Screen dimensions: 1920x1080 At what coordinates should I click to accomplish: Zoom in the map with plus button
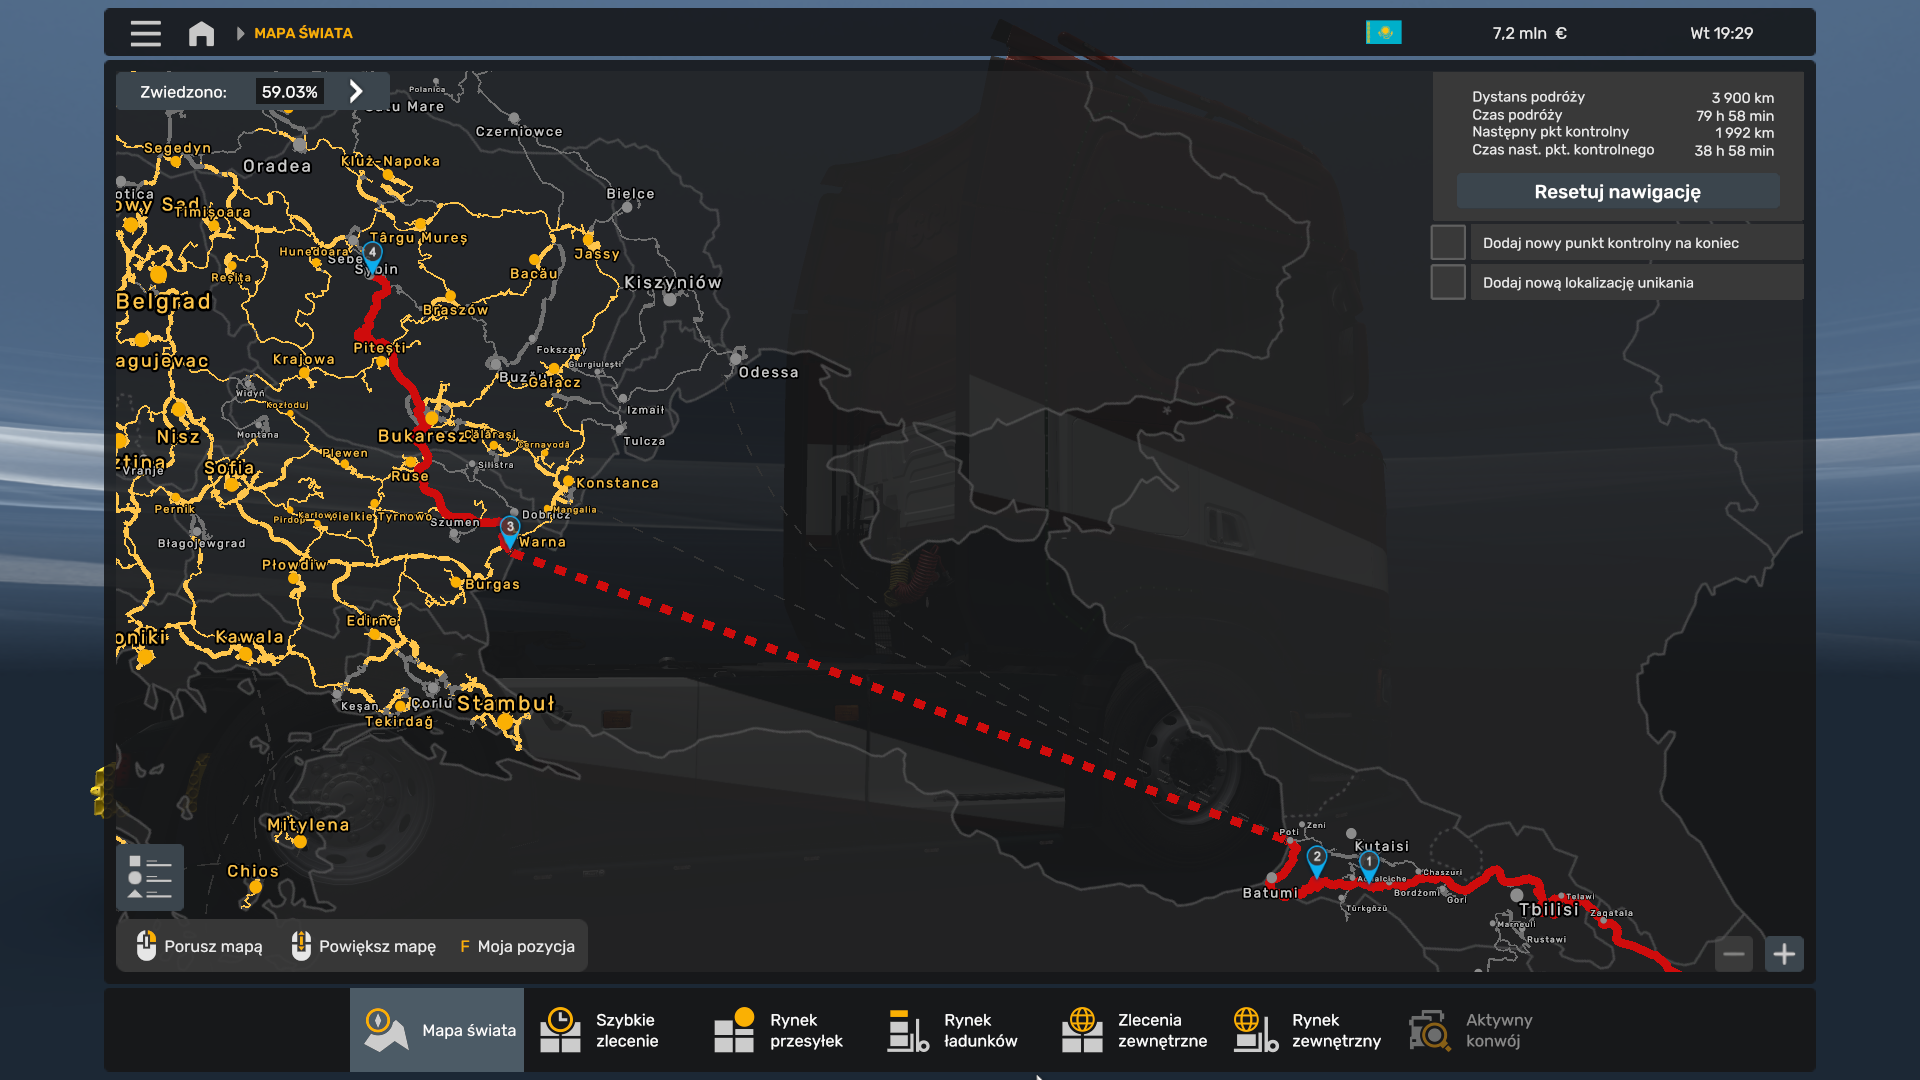click(x=1784, y=954)
